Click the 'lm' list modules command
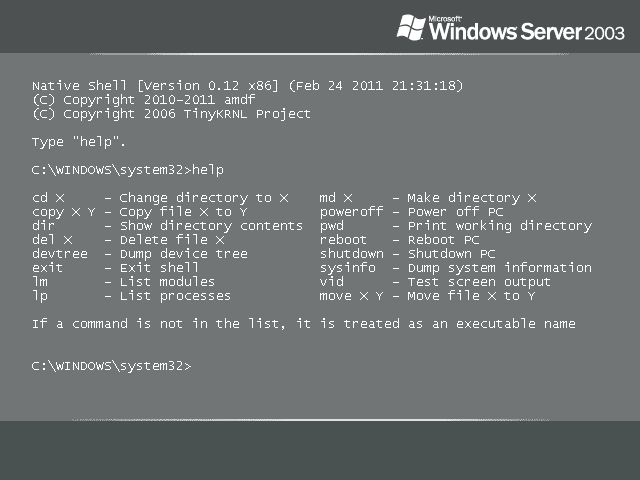Viewport: 640px width, 480px height. point(40,282)
